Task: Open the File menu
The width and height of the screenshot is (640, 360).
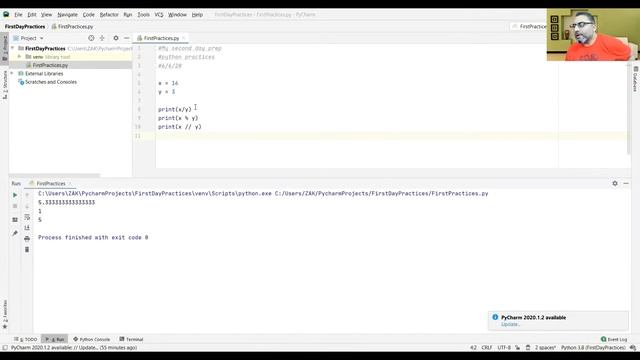Action: (x=18, y=14)
